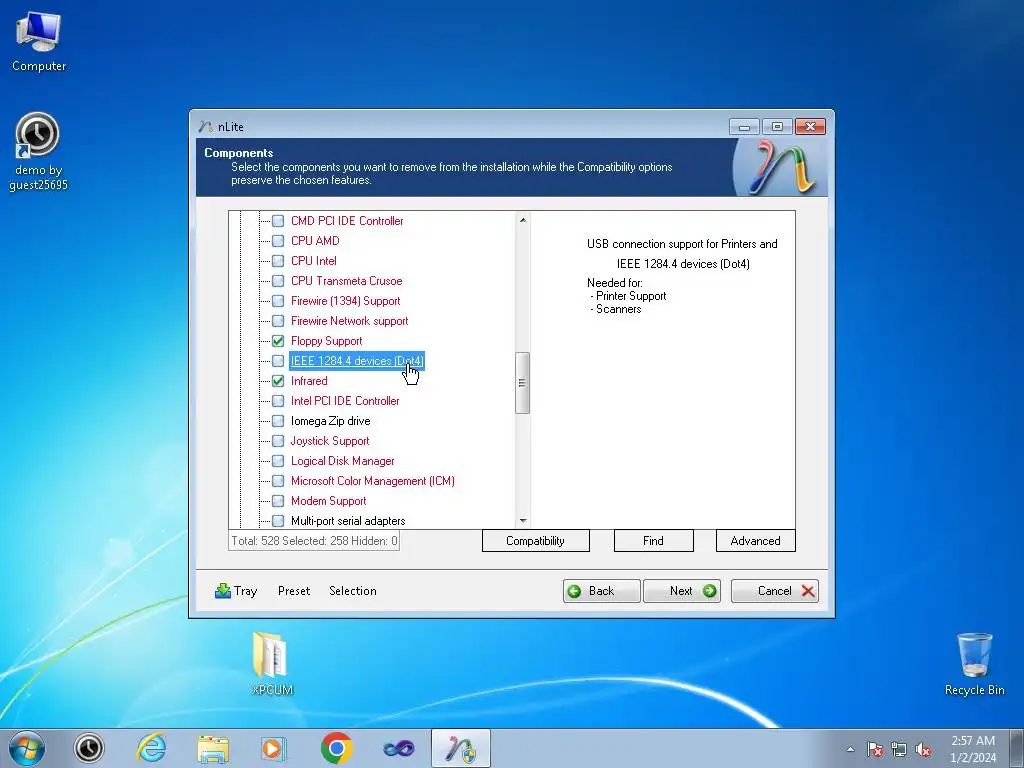Click the nLite title bar icon

coord(206,126)
